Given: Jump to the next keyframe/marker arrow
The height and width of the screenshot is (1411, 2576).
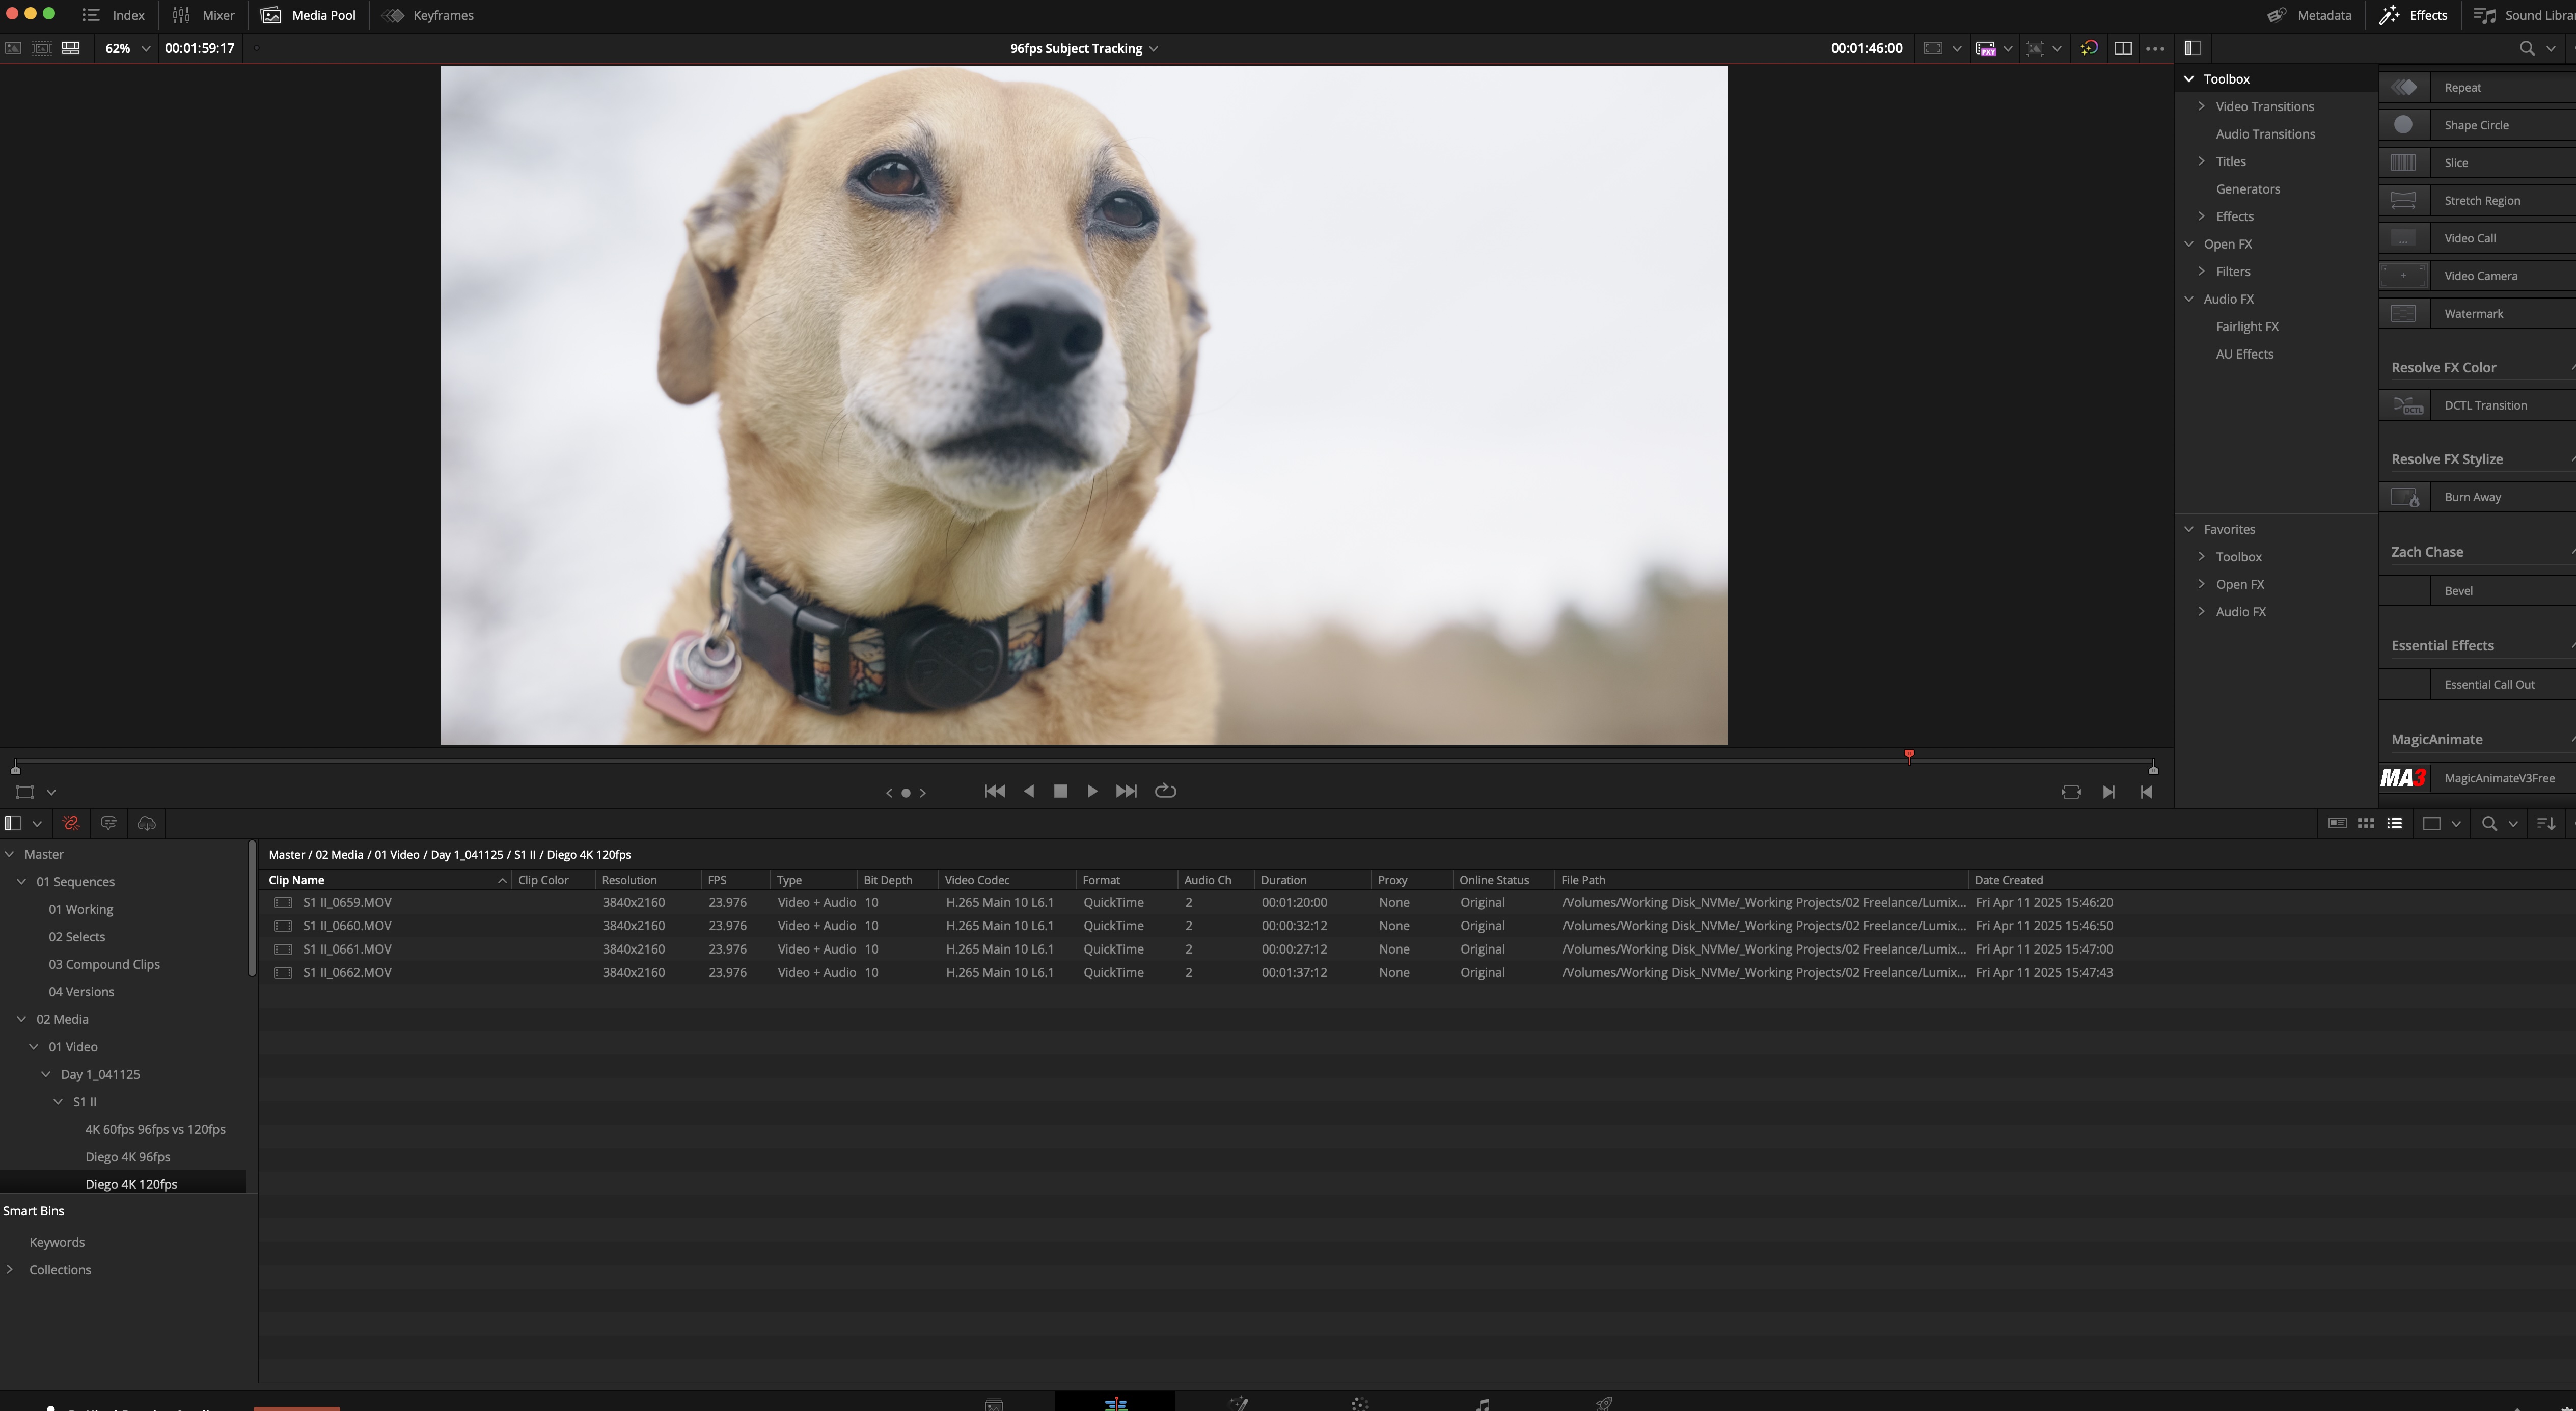Looking at the screenshot, I should tap(922, 793).
